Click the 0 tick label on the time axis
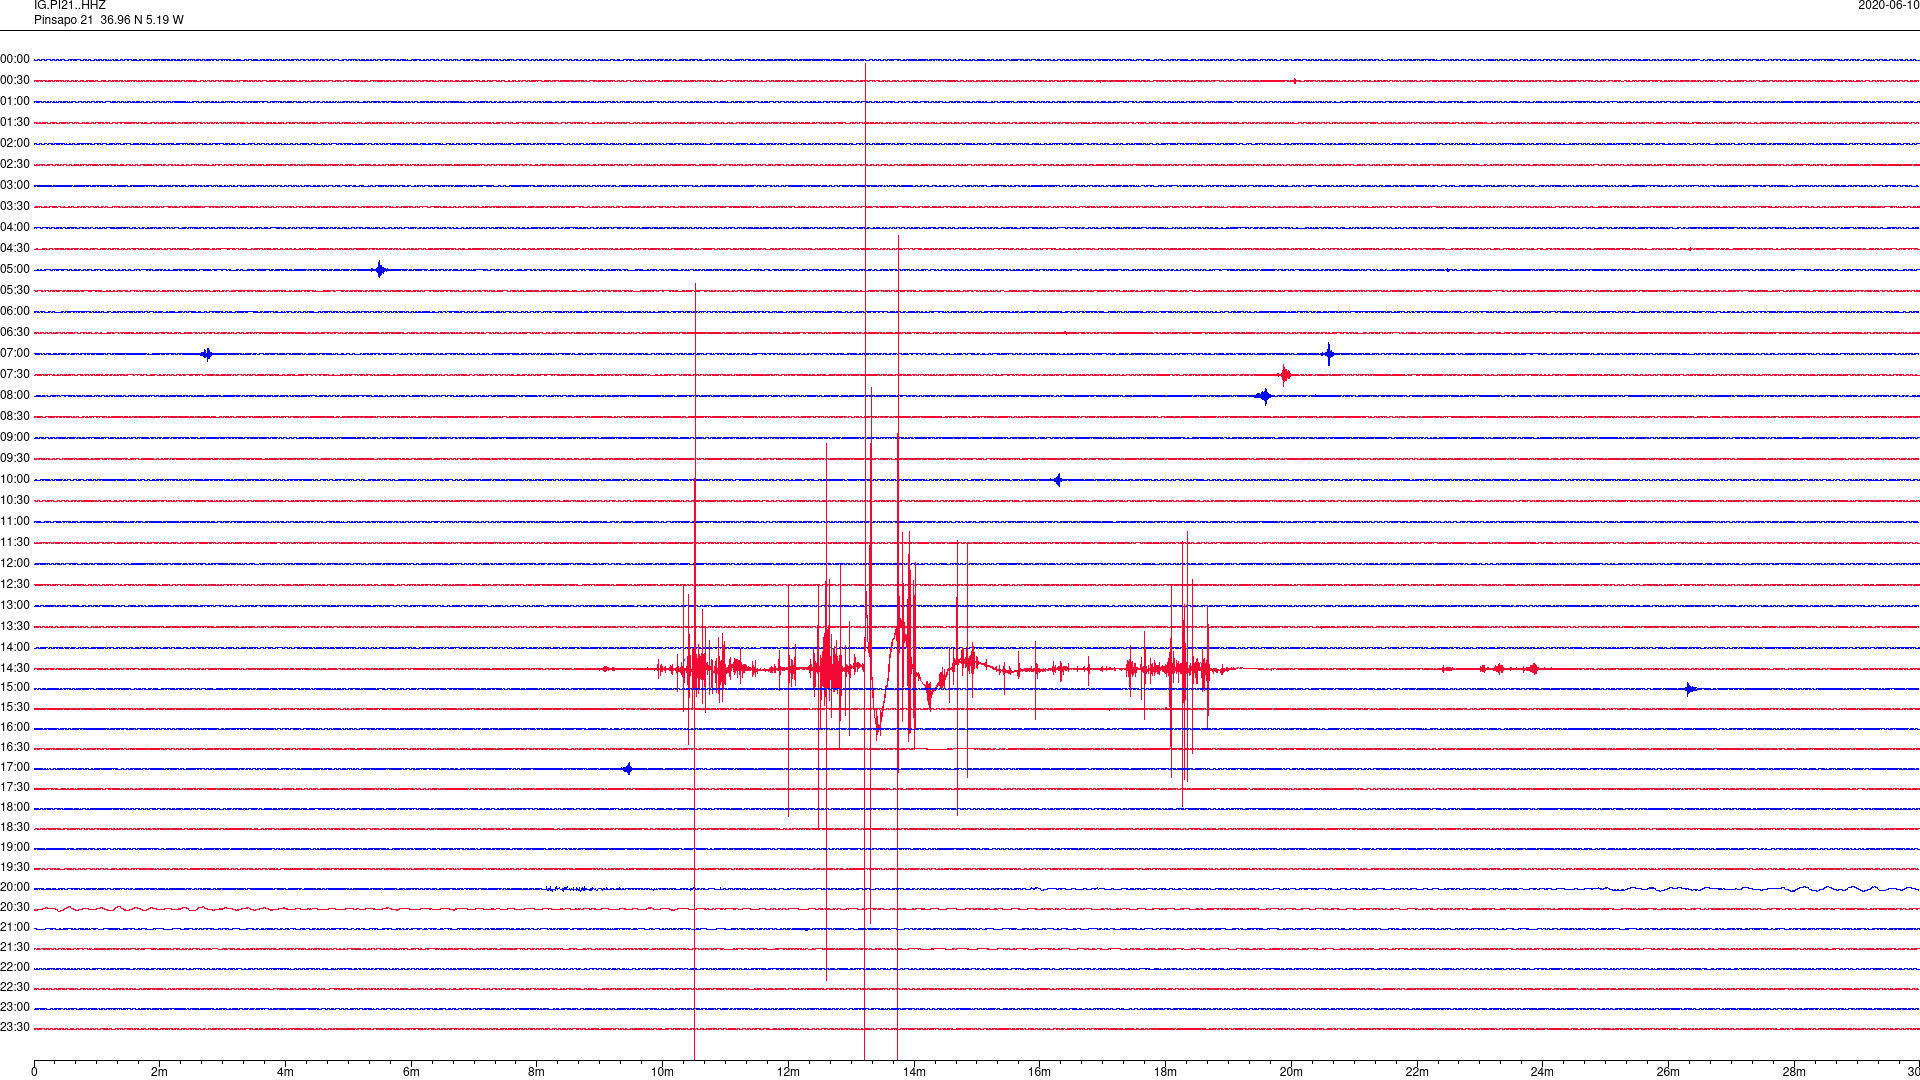This screenshot has height=1080, width=1920. click(x=34, y=1072)
